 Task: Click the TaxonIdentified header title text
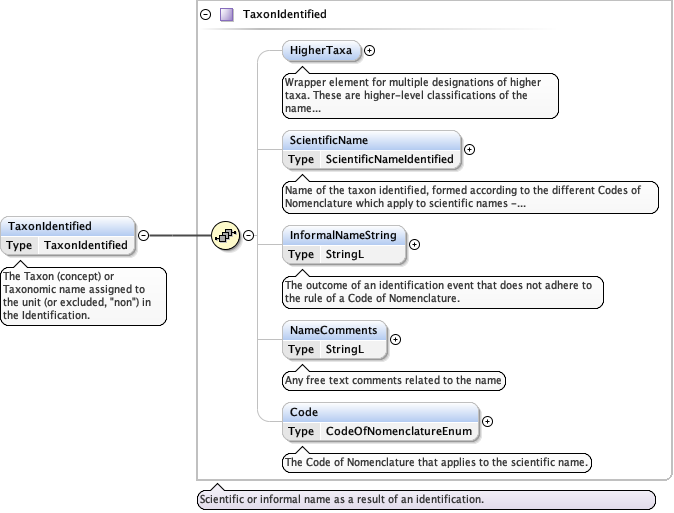click(285, 15)
